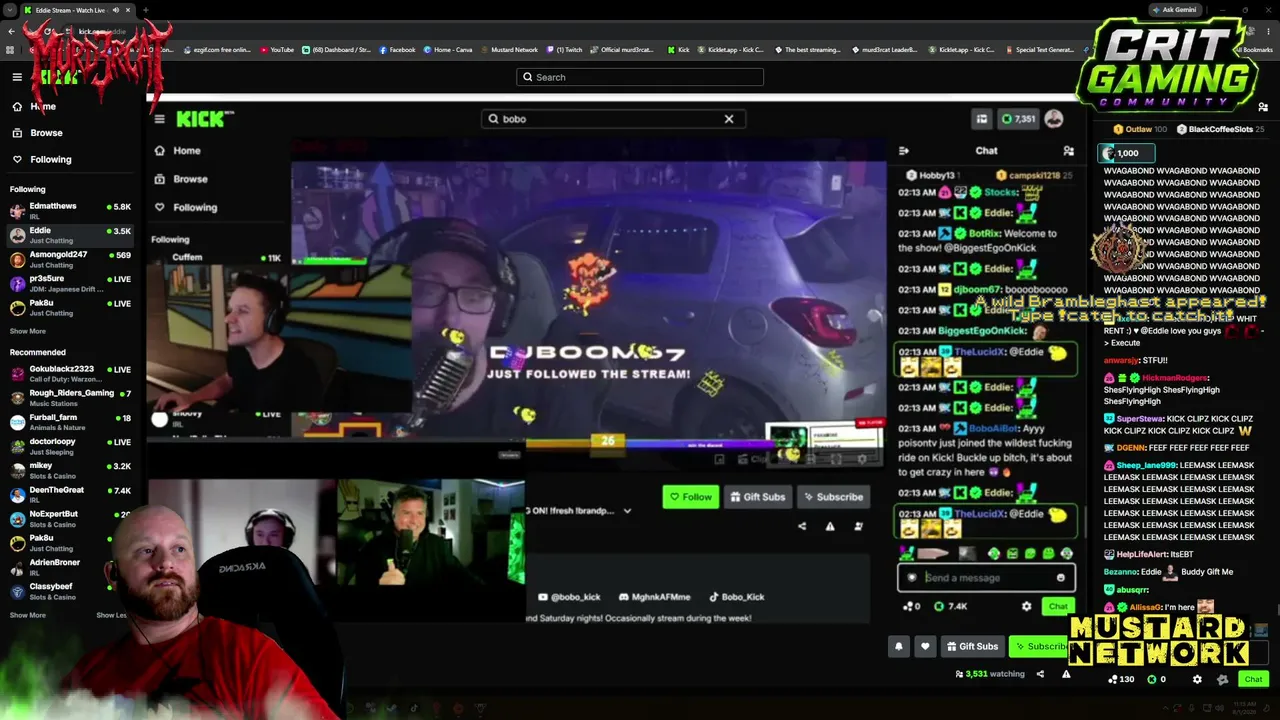Open the 7,351 points balance in the inner window
1280x720 pixels.
[1019, 119]
